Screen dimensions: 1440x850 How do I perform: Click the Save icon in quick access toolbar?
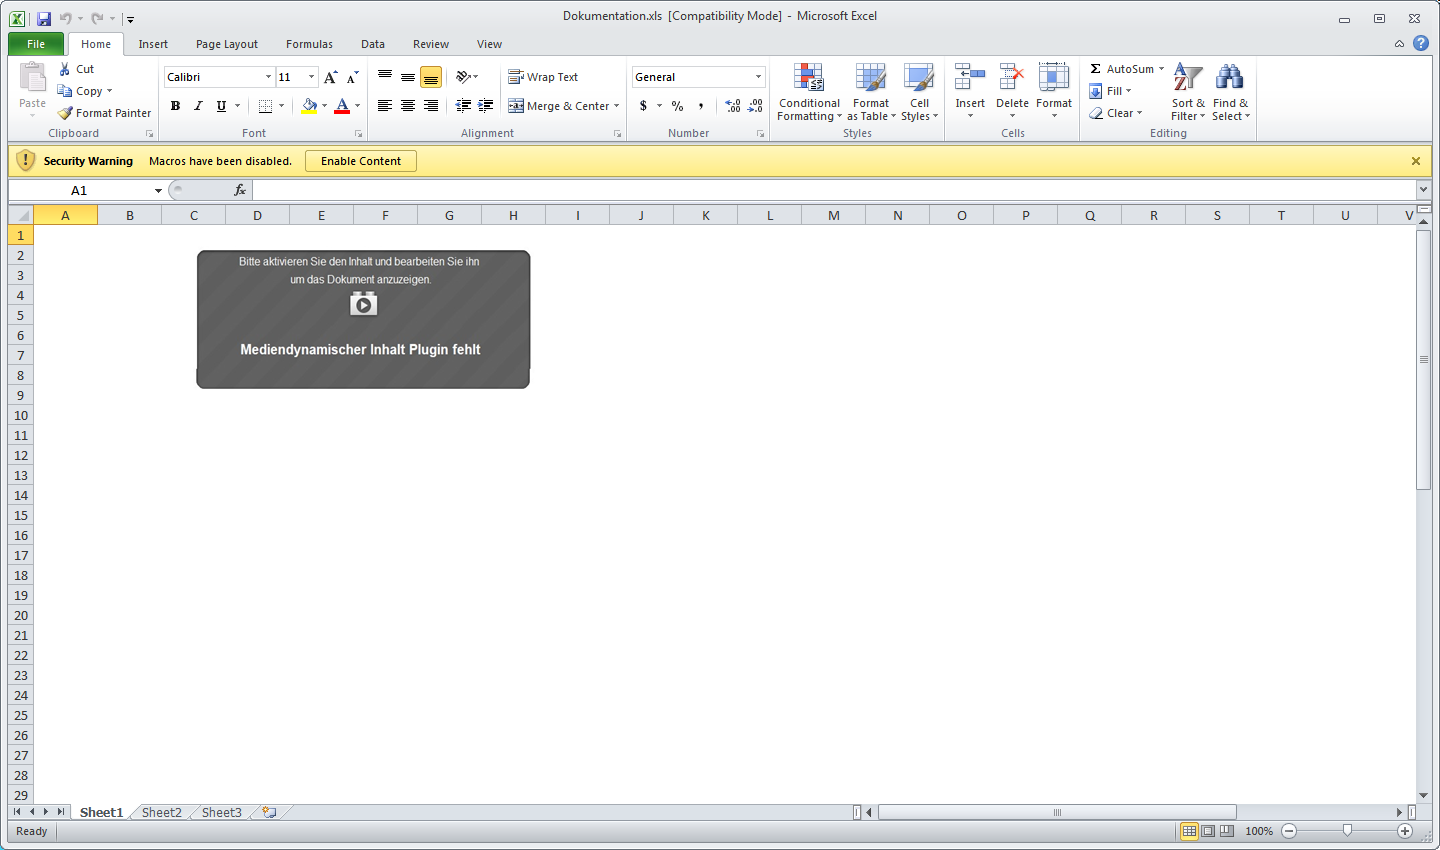44,18
